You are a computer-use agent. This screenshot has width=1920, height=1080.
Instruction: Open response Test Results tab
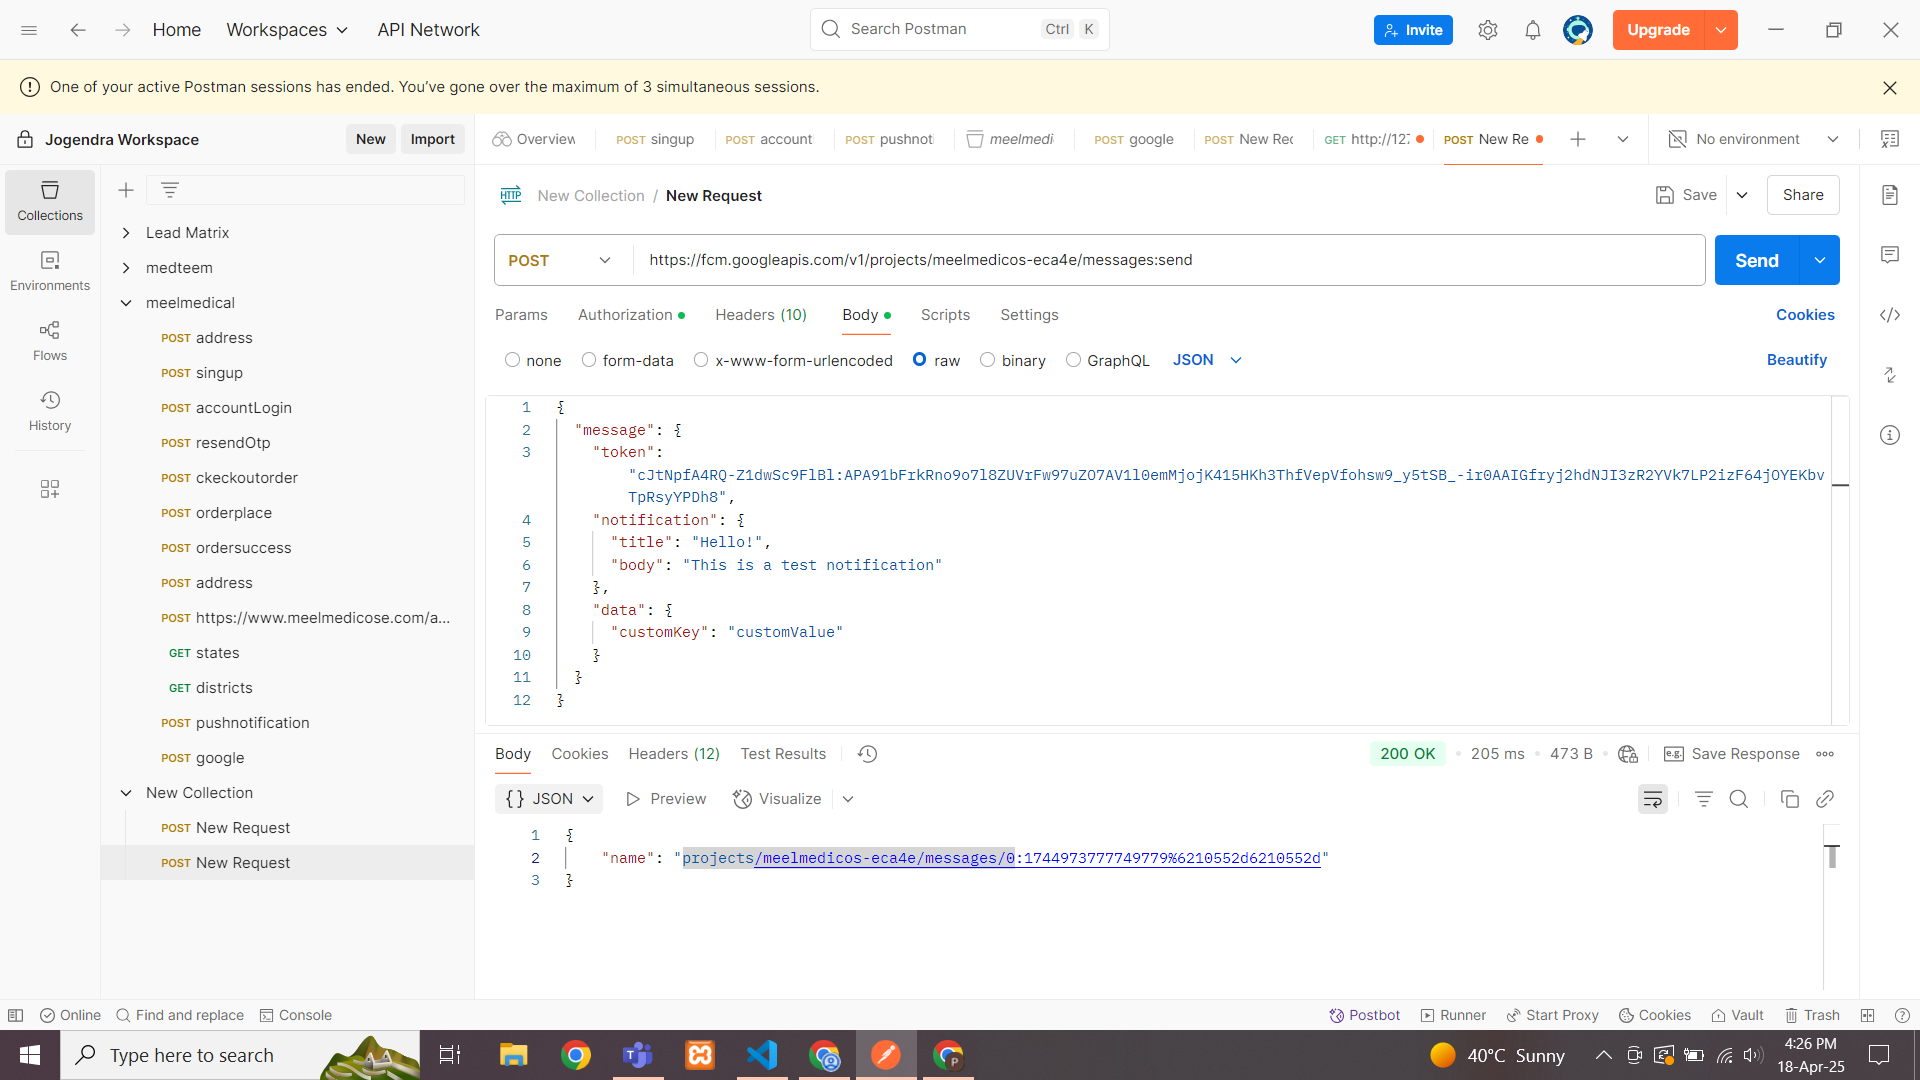pos(783,754)
